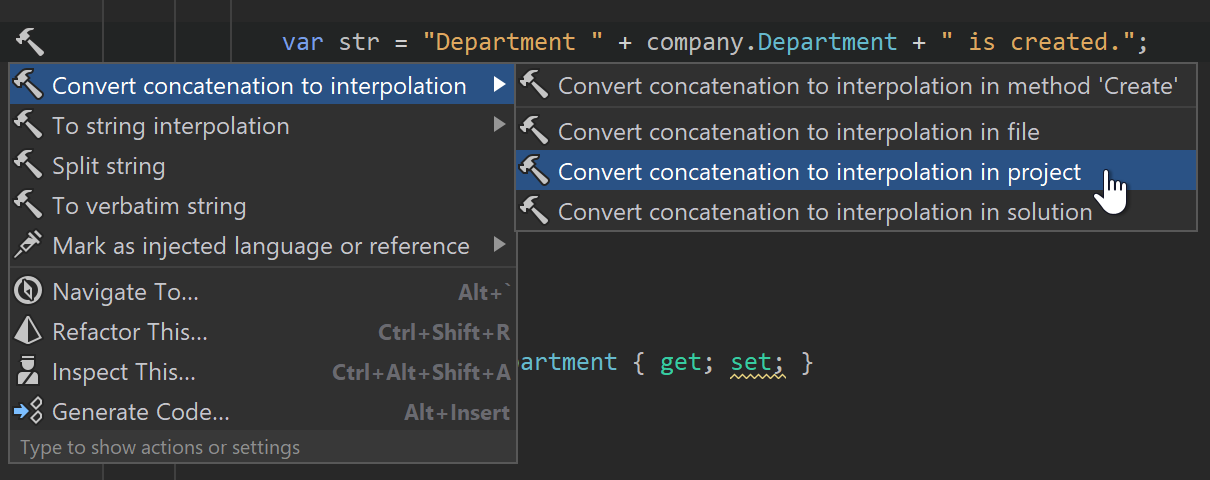Click the Generate Code arrow icon
This screenshot has width=1210, height=480.
point(28,412)
